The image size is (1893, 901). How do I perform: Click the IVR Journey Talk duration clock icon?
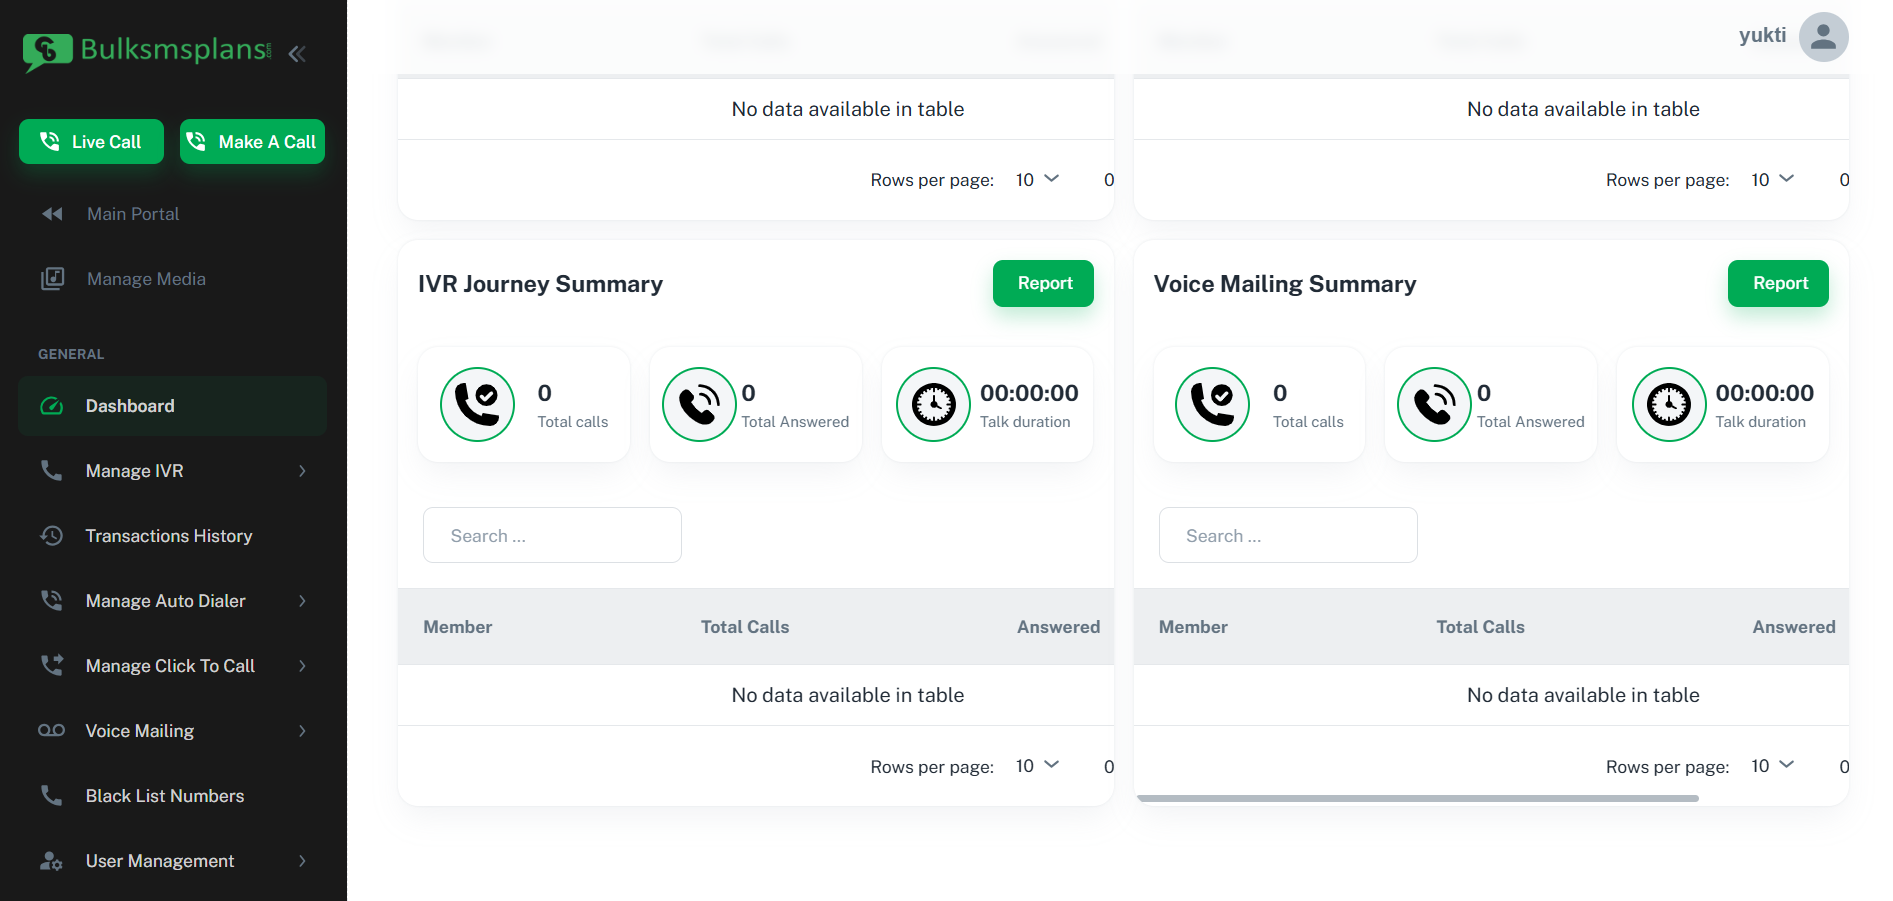pyautogui.click(x=933, y=405)
